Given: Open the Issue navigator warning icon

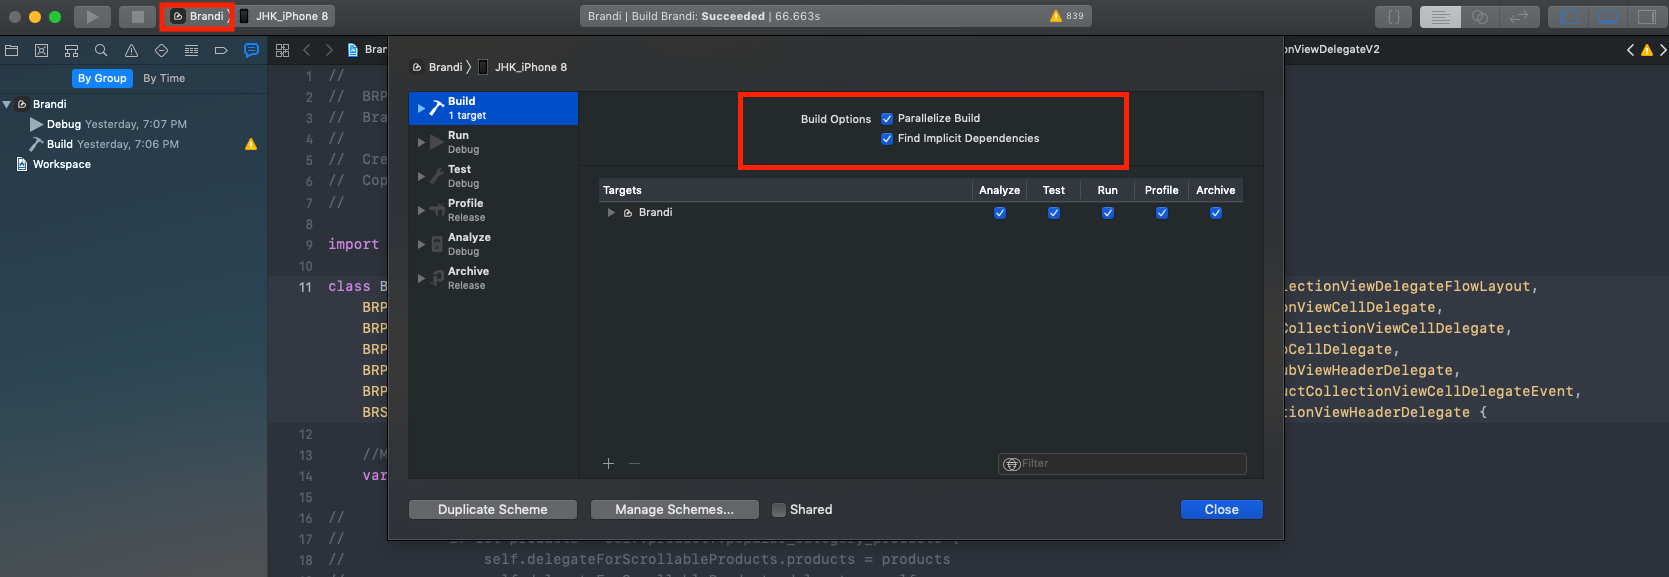Looking at the screenshot, I should click(131, 50).
